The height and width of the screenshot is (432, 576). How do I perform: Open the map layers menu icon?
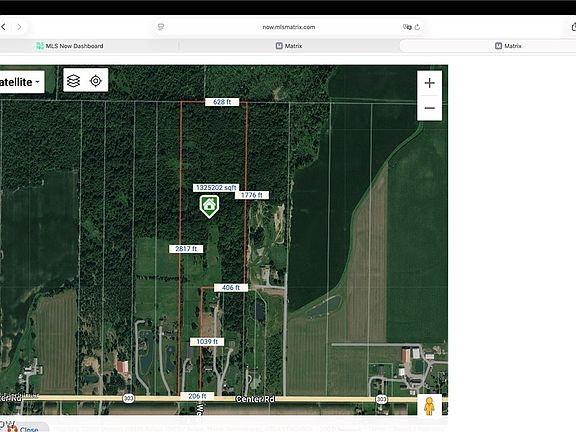tap(73, 81)
